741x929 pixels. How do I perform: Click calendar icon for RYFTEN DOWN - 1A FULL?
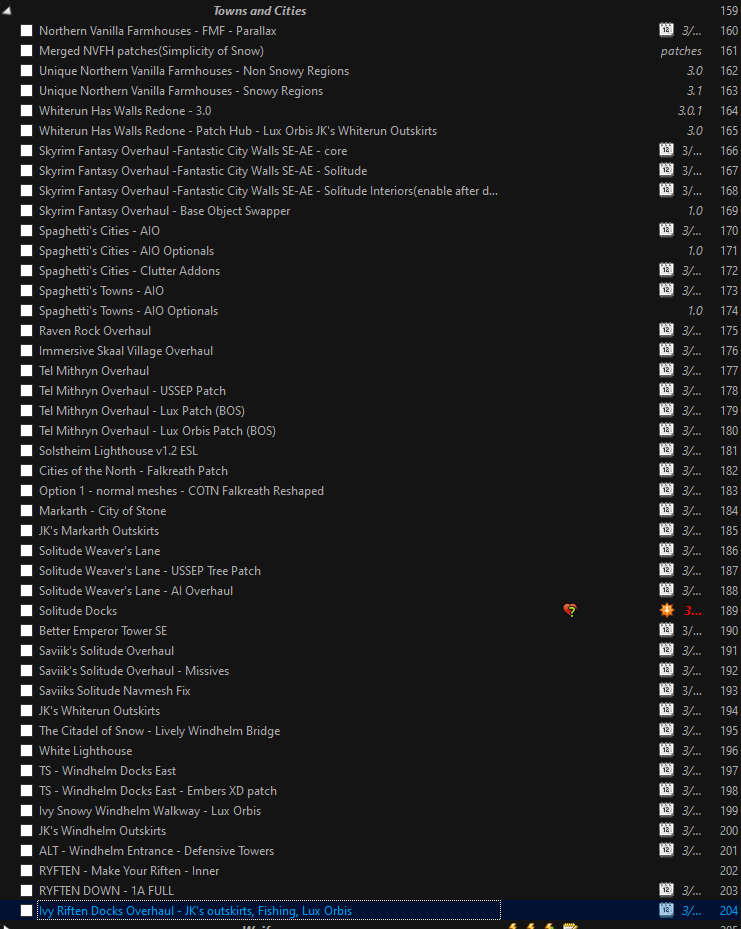[x=667, y=890]
